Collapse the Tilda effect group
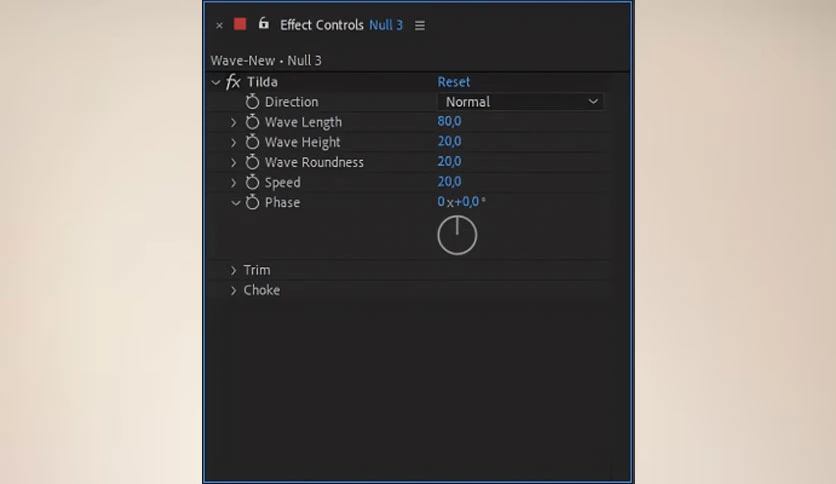Viewport: 836px width, 484px height. (x=216, y=82)
